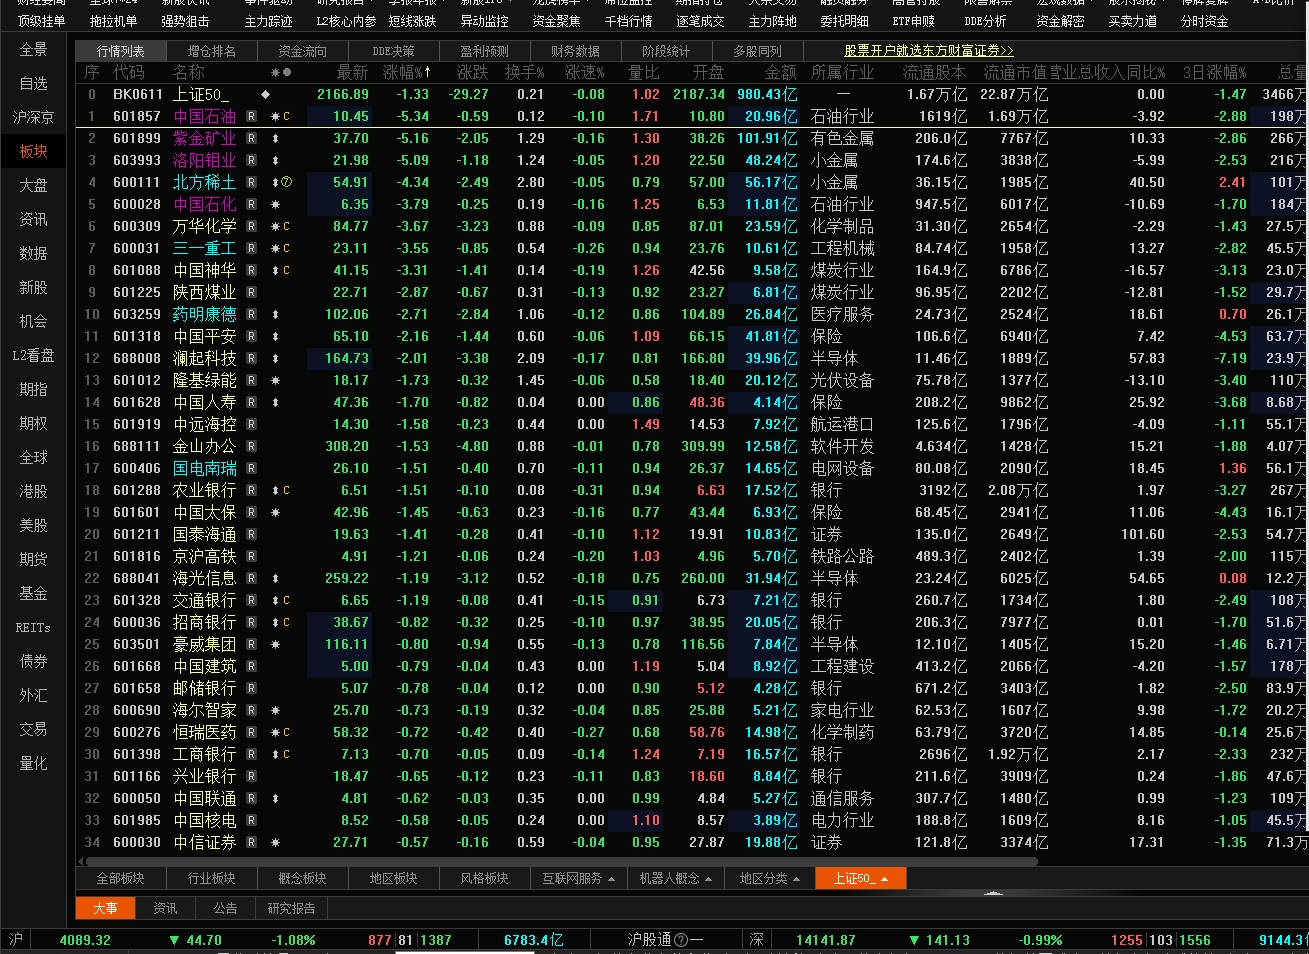
Task: Click DDE分析 toolbar button
Action: pos(985,21)
